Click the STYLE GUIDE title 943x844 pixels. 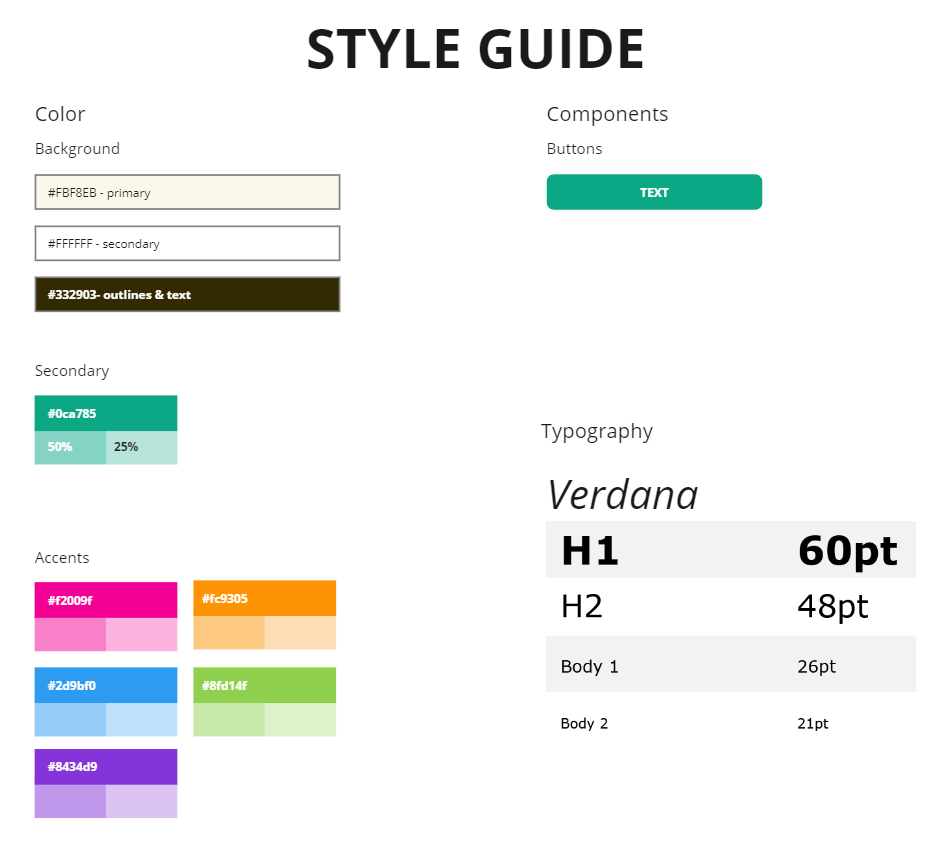476,49
